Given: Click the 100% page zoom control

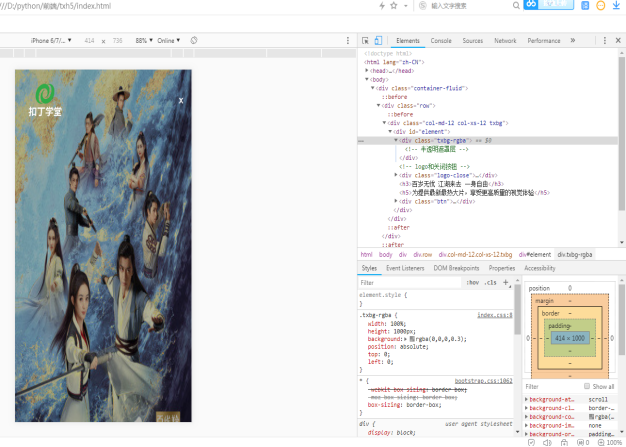Looking at the screenshot, I should (x=610, y=443).
